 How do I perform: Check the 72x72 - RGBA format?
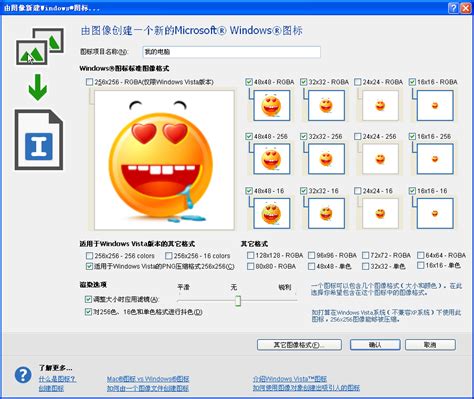[x=366, y=255]
